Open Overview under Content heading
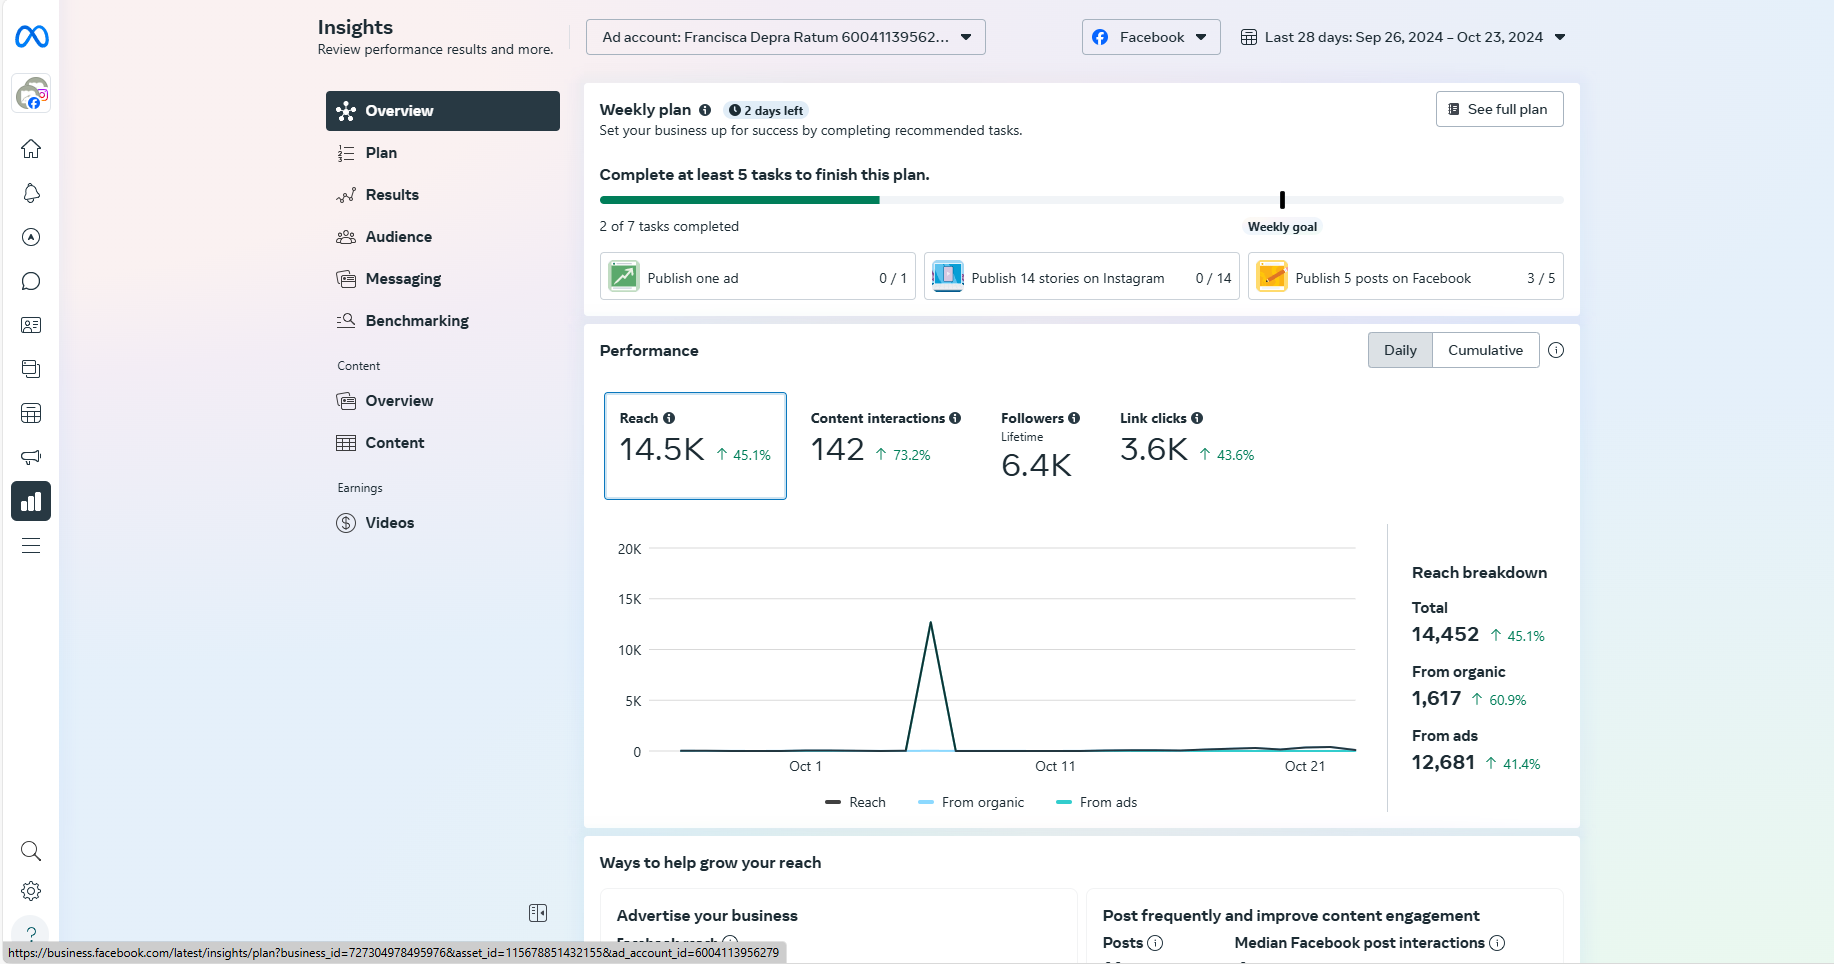 click(443, 401)
